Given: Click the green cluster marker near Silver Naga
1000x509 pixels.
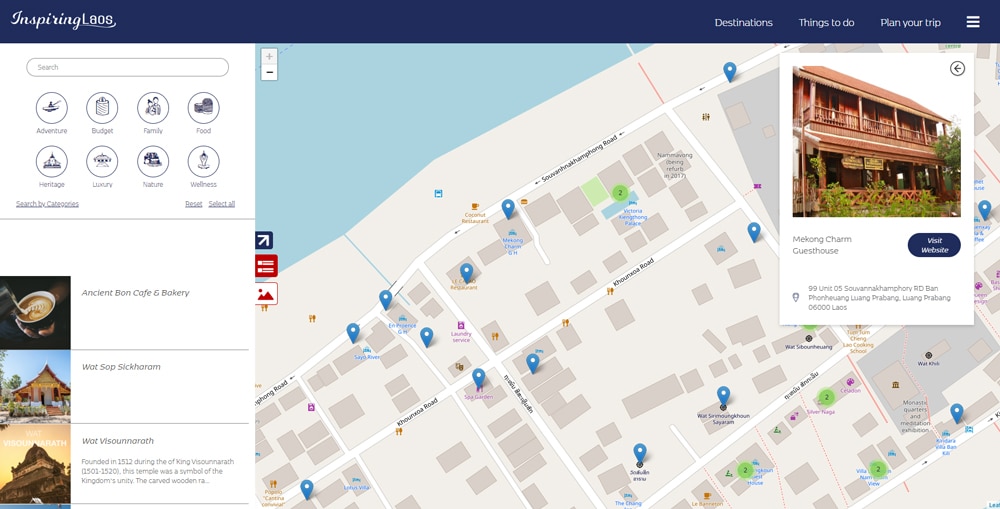Looking at the screenshot, I should point(826,397).
